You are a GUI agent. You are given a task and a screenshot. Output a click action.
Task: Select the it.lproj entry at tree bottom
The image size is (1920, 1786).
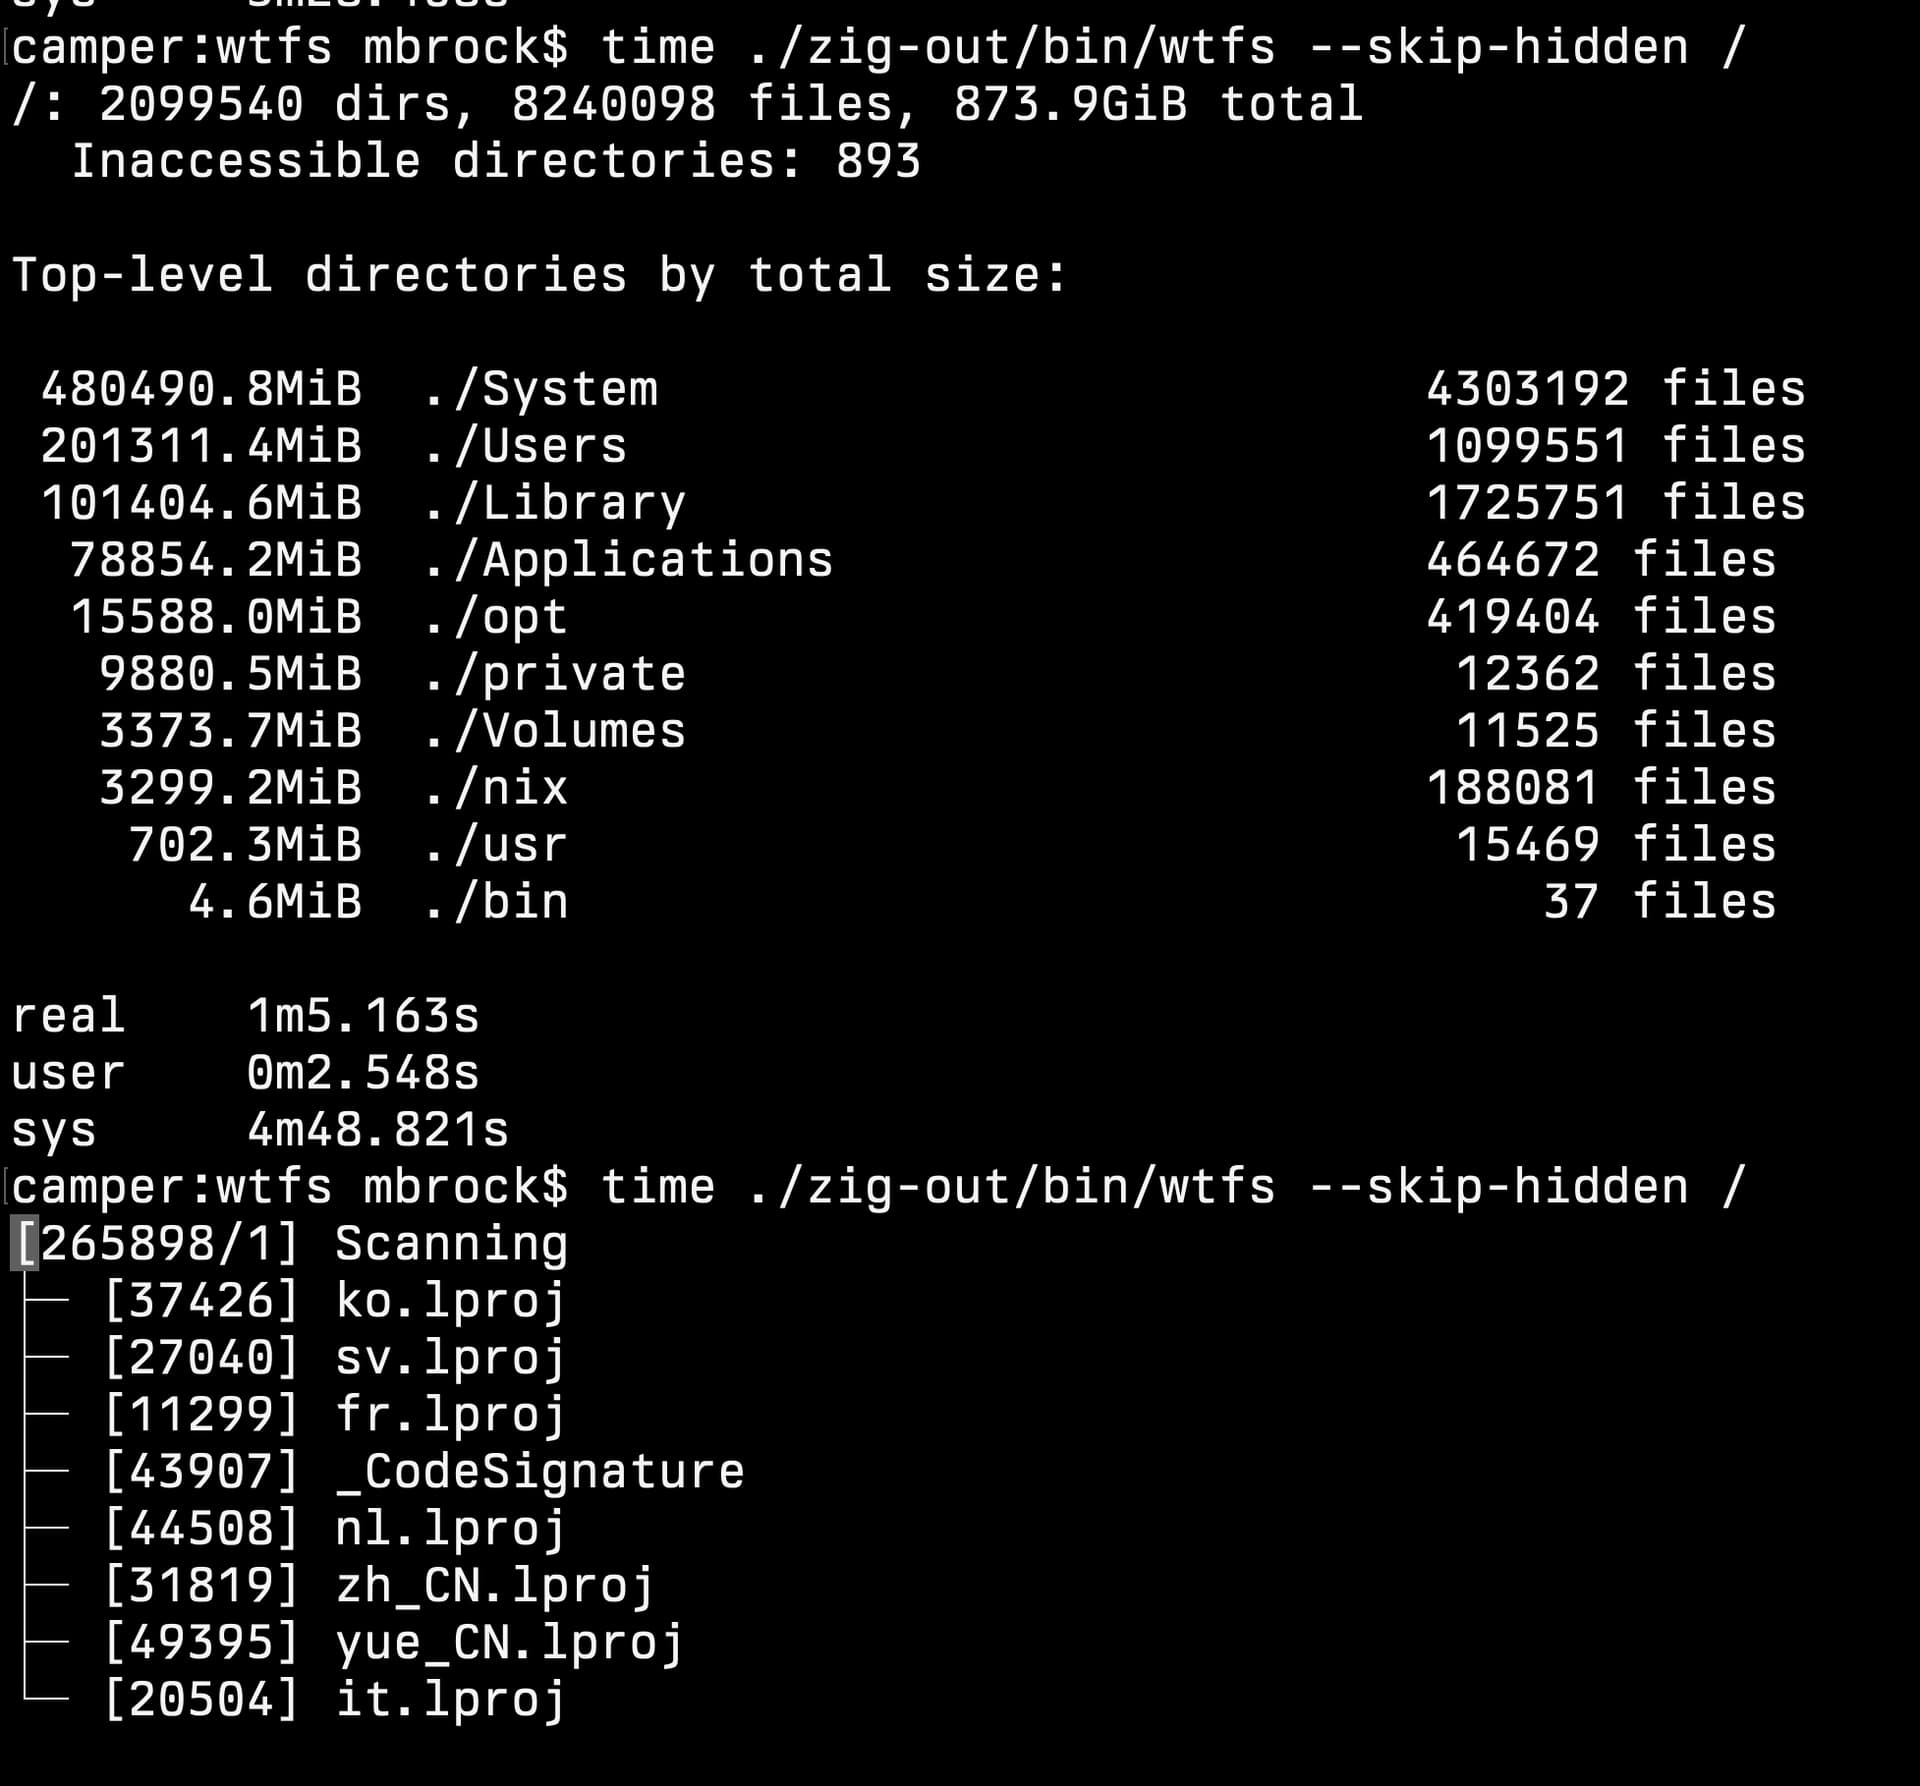point(450,1700)
